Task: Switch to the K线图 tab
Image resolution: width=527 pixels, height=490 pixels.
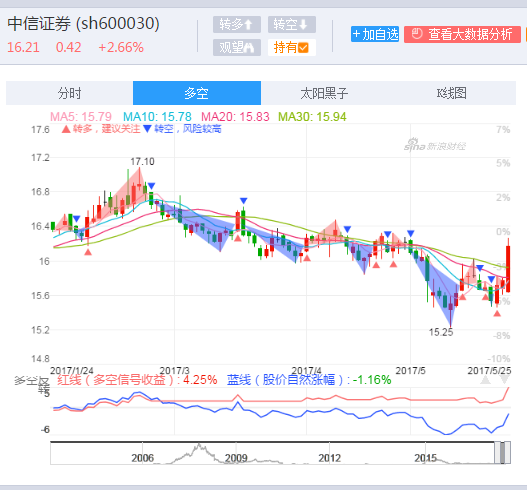Action: coord(452,93)
